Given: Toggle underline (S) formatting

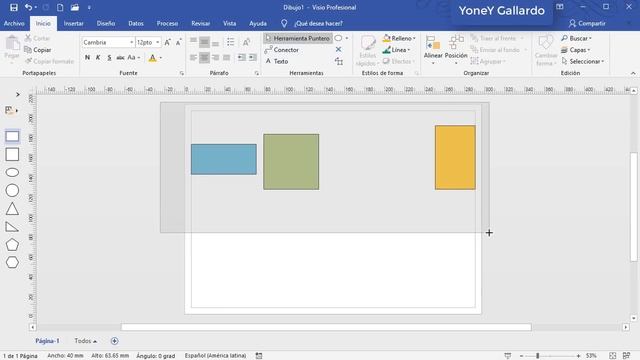Looking at the screenshot, I should pos(109,58).
